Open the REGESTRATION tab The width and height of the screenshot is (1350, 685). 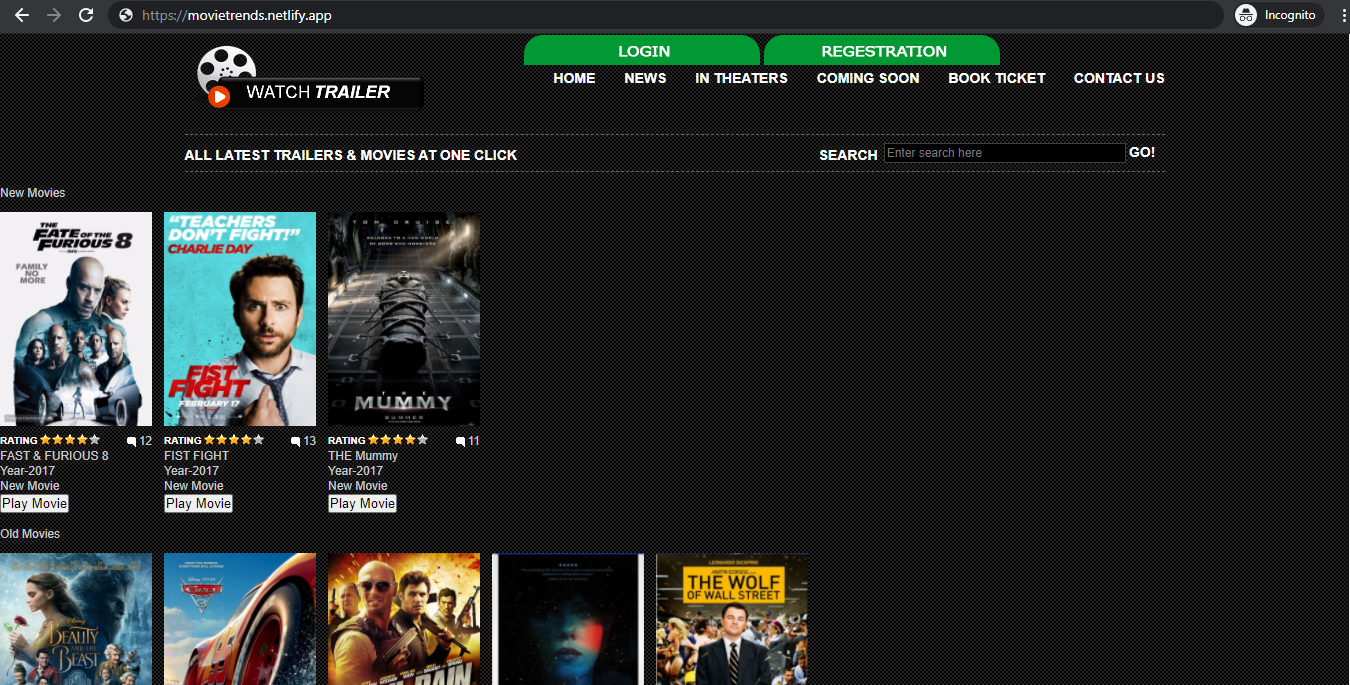point(883,51)
